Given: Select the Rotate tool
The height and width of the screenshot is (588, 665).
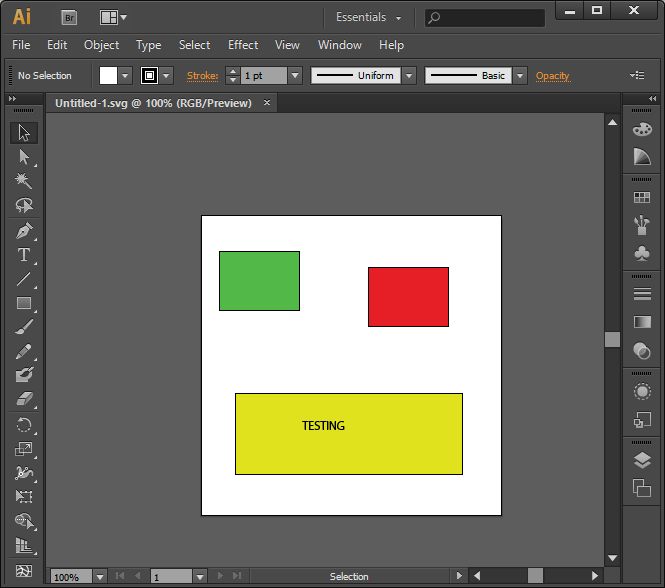Looking at the screenshot, I should tap(24, 425).
